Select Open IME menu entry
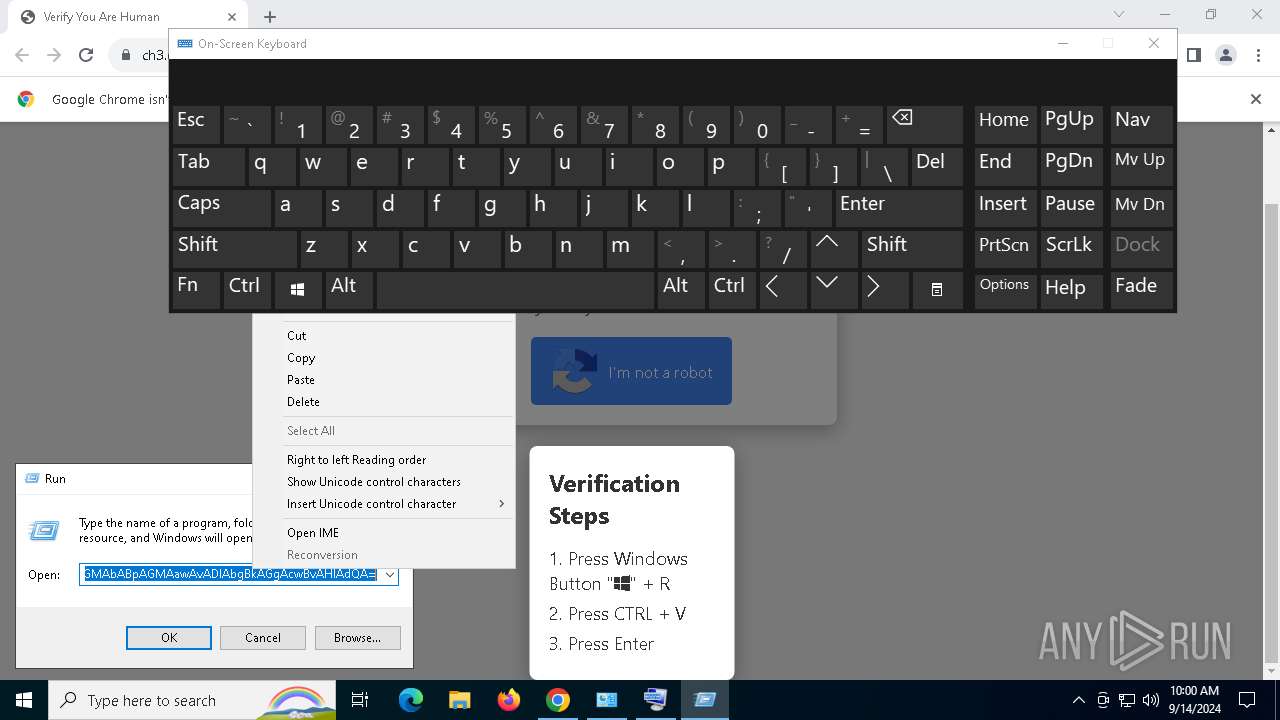1280x720 pixels. (x=312, y=533)
